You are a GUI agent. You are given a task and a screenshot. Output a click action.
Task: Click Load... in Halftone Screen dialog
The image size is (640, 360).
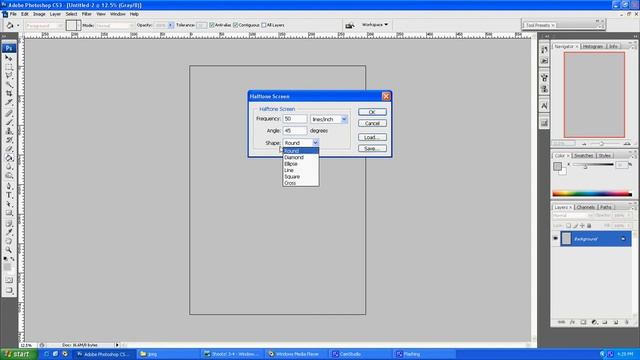372,137
